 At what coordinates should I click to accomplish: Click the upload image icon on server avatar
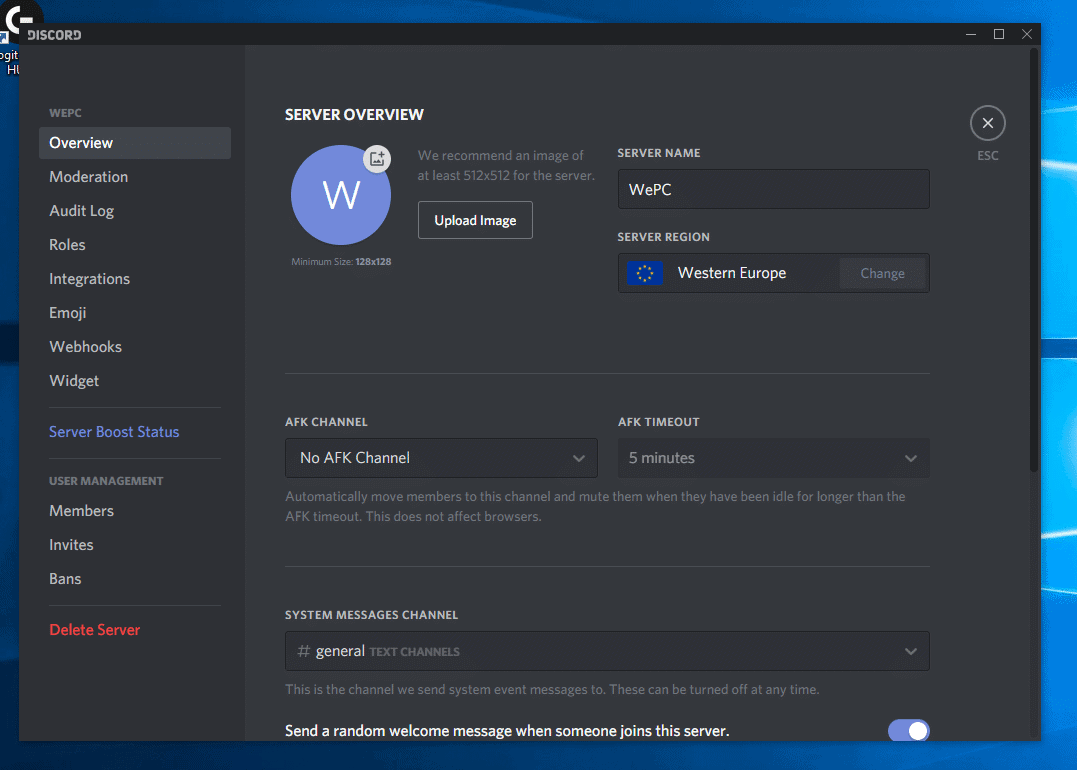pos(377,159)
